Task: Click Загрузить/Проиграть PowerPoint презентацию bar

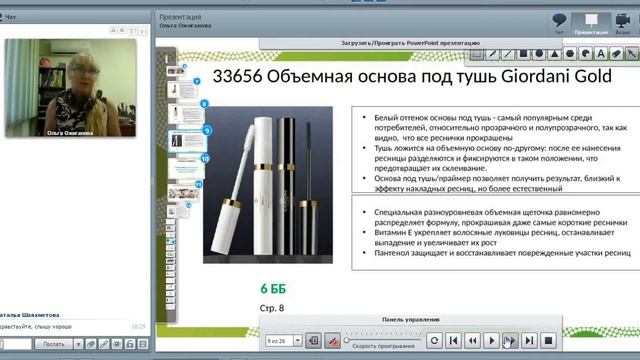Action: 411,43
